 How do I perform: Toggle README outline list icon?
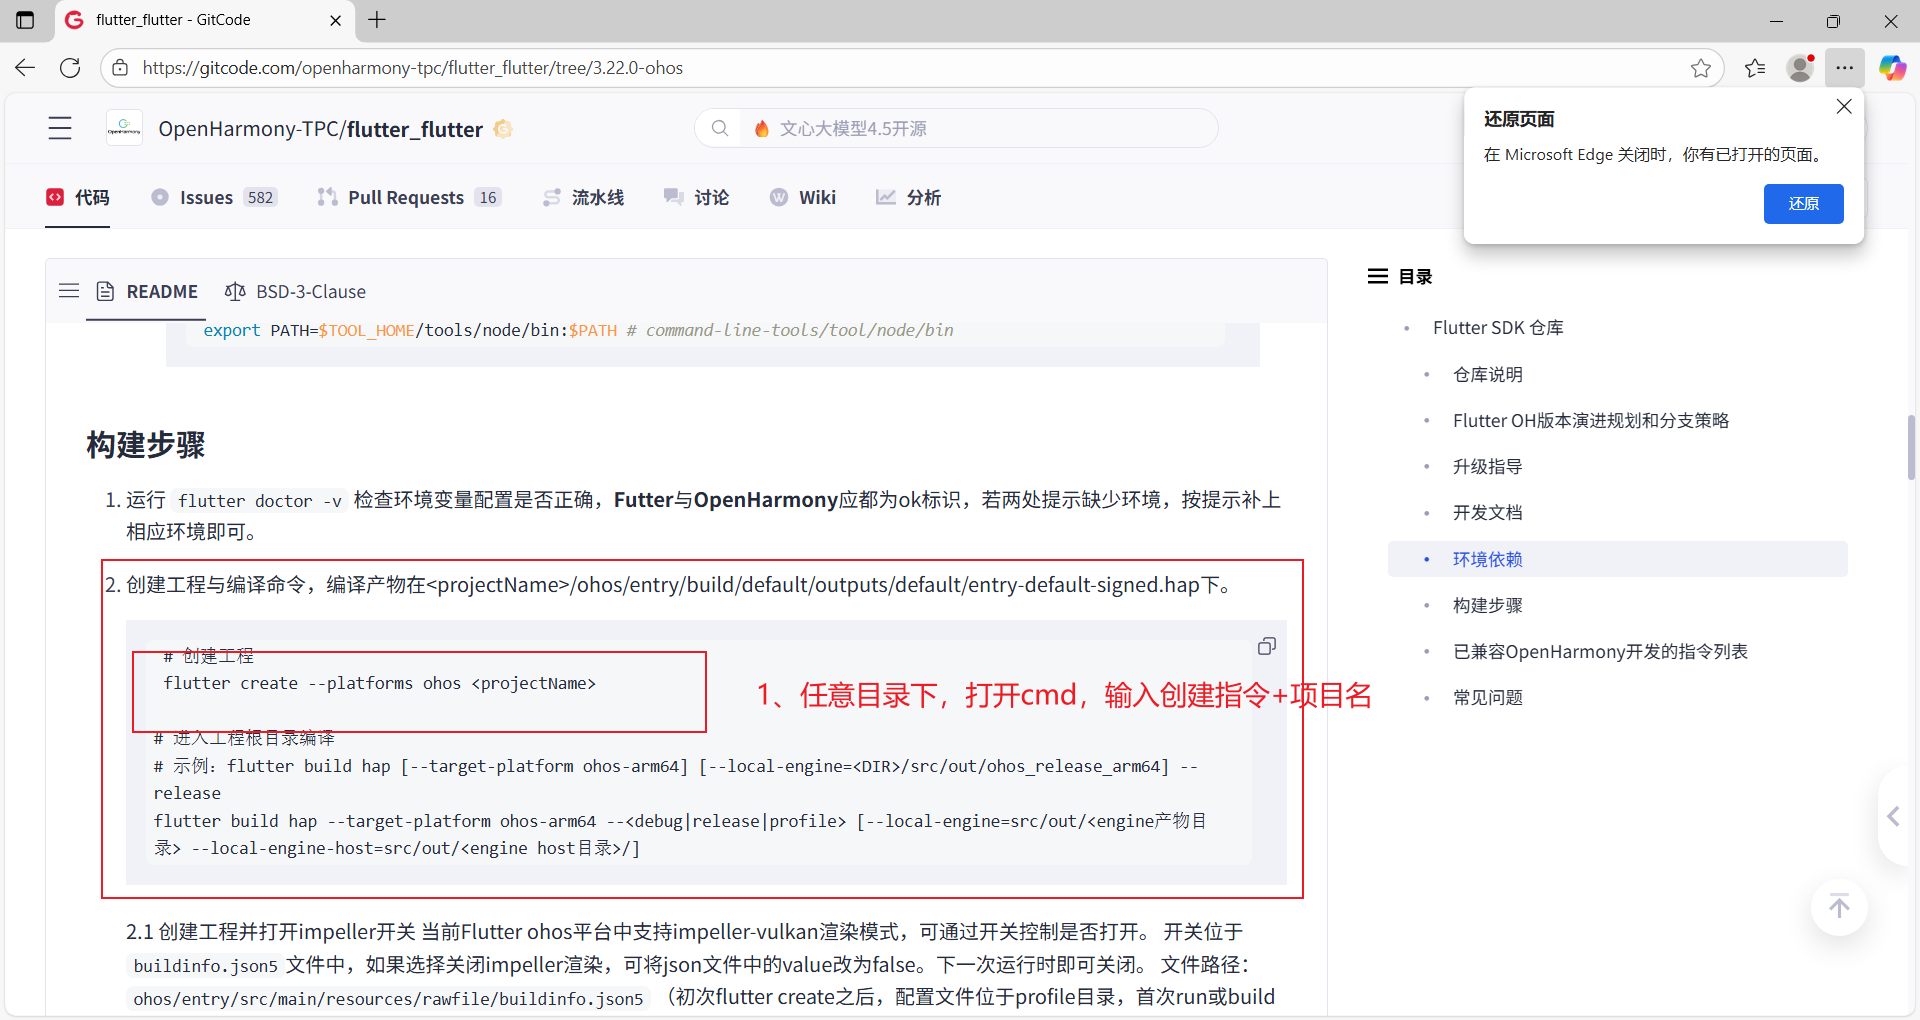[x=69, y=291]
